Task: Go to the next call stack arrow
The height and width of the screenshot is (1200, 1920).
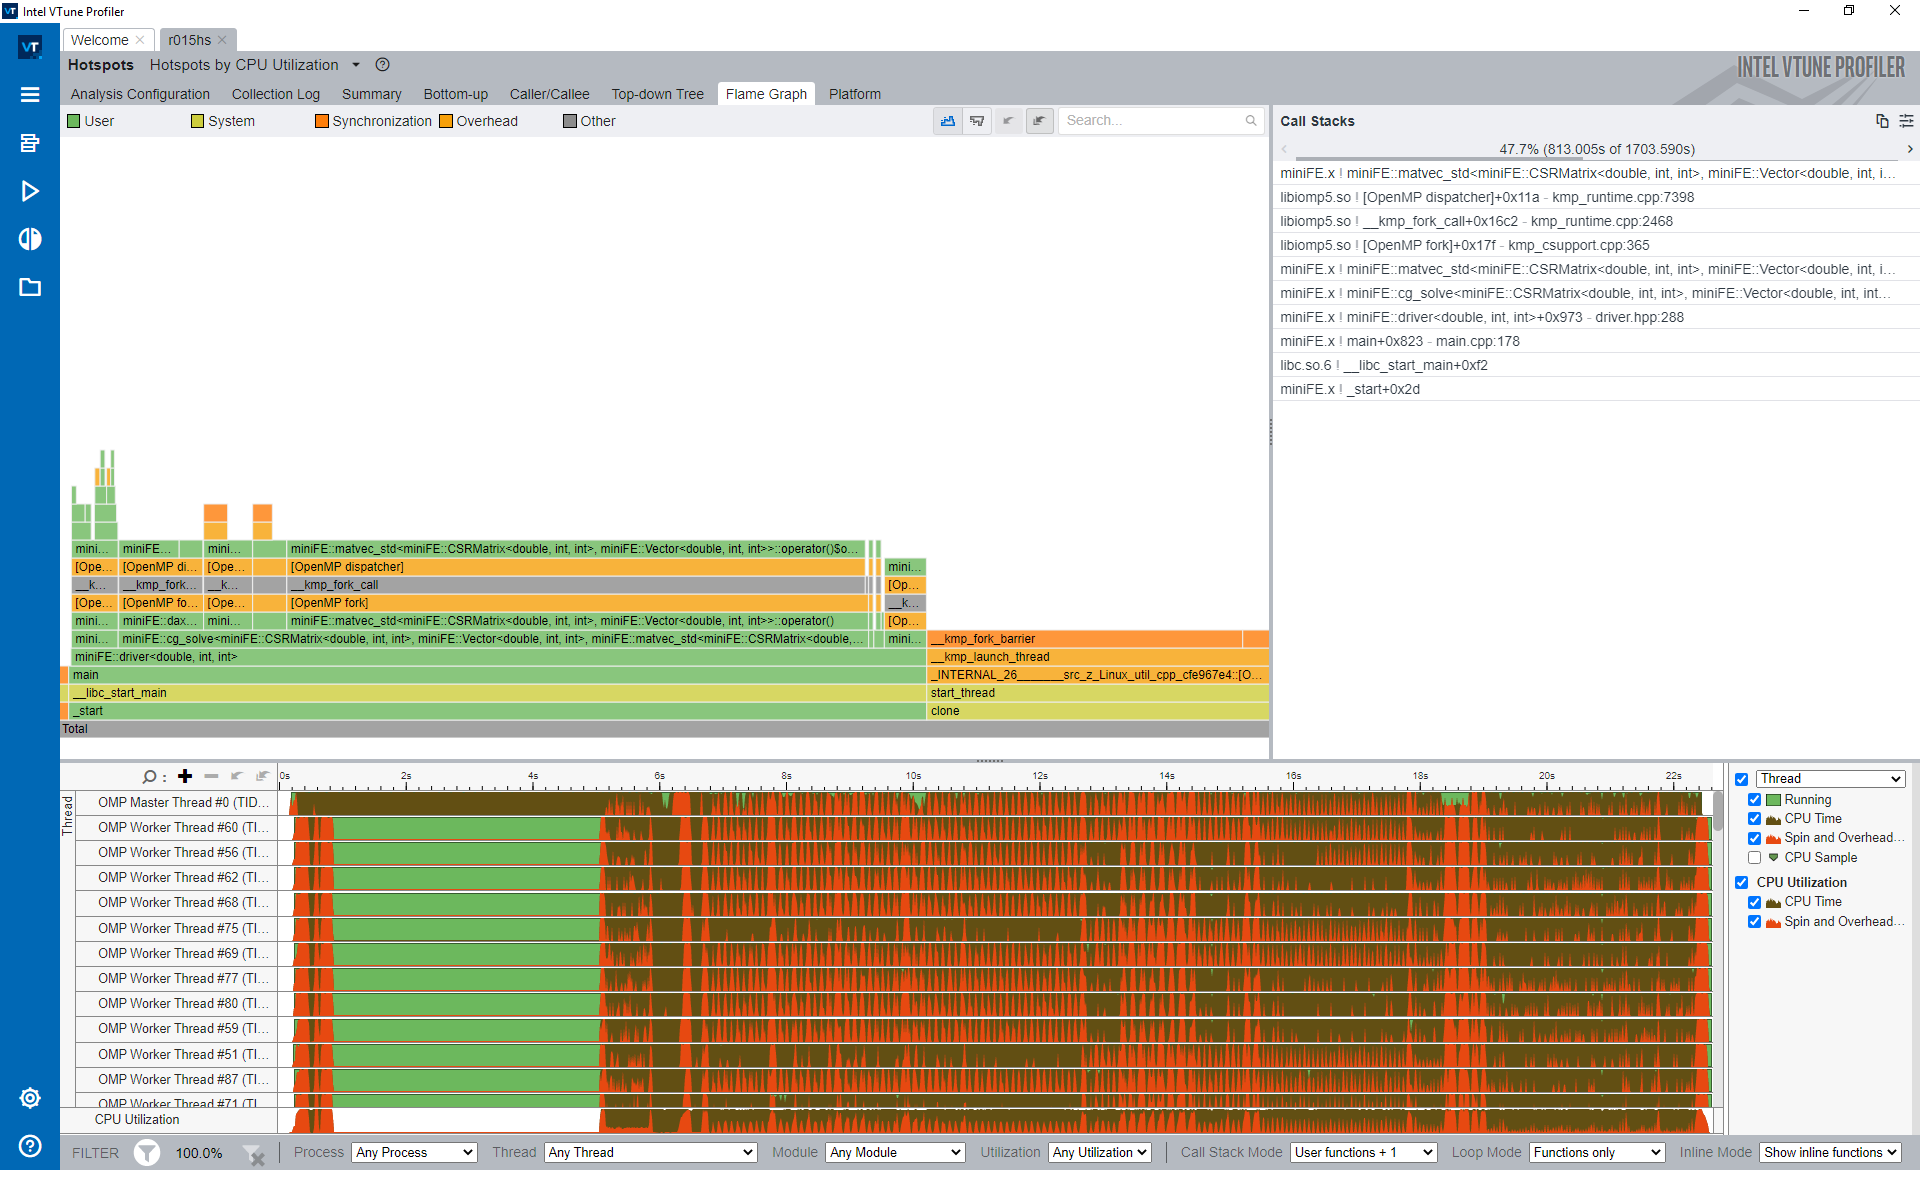Action: pos(1910,149)
